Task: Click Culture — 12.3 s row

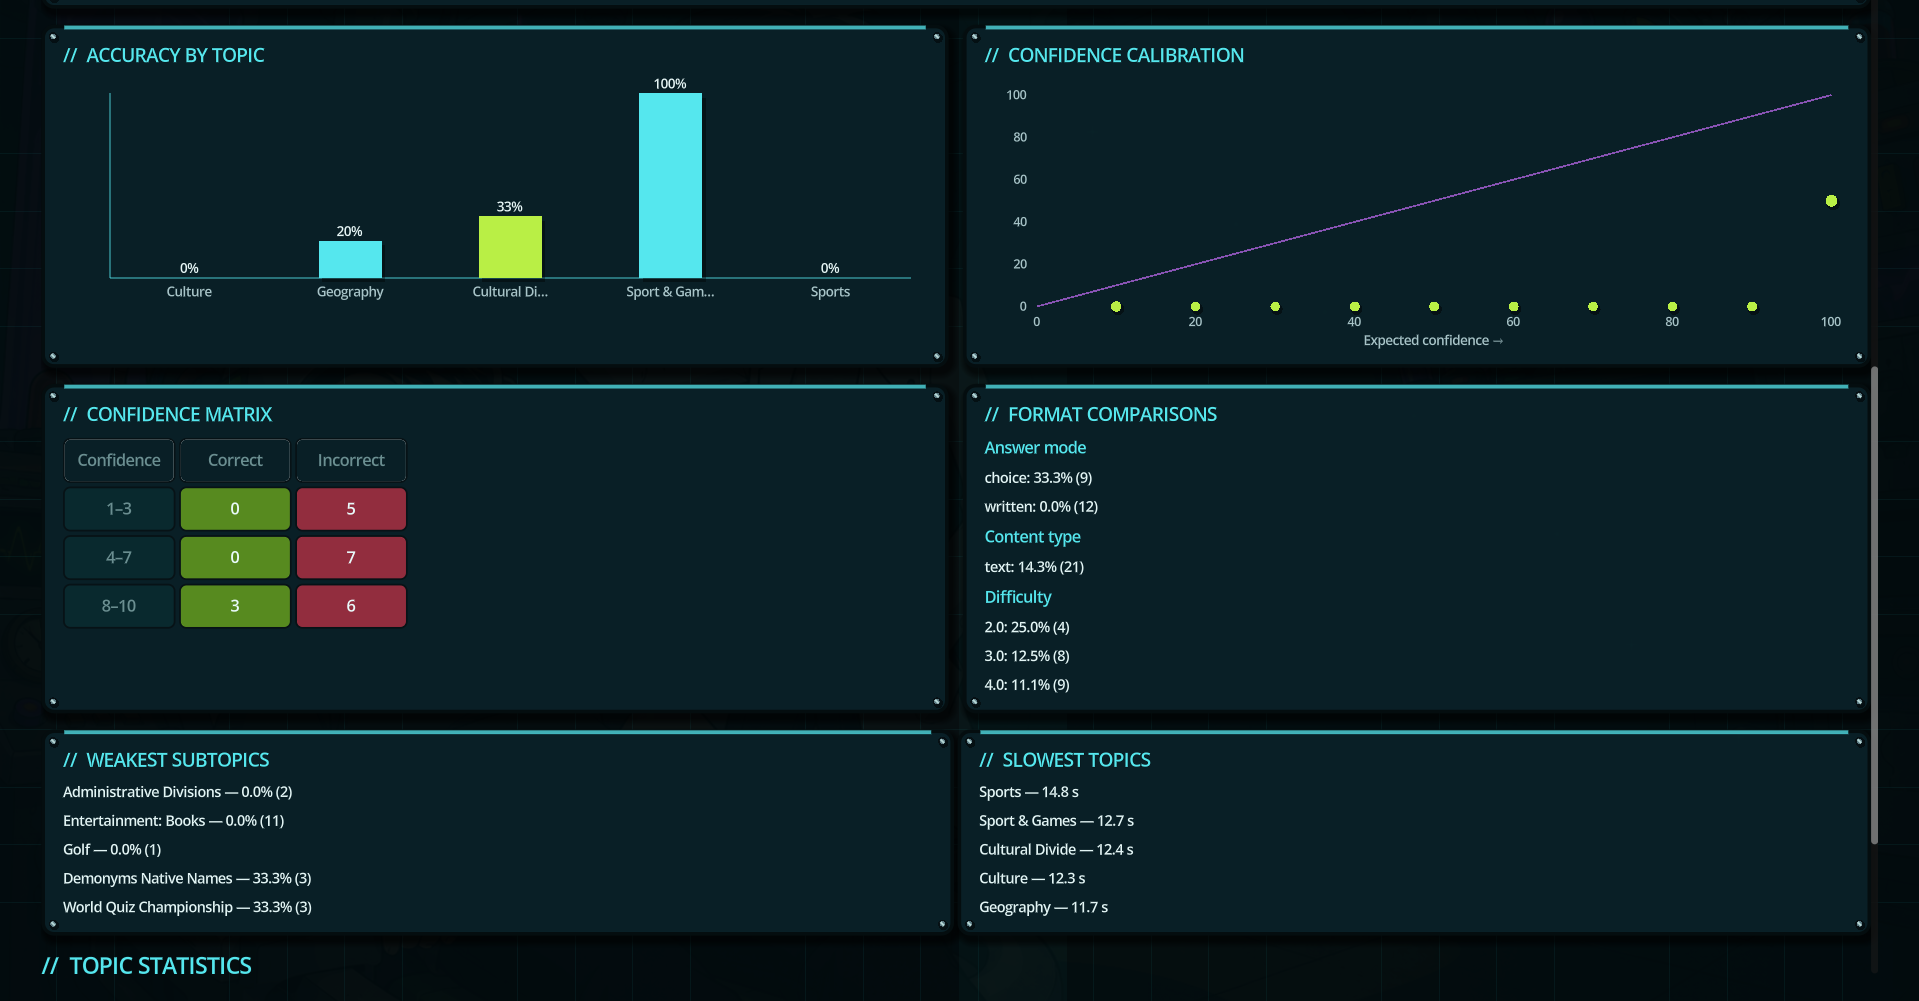Action: pyautogui.click(x=1032, y=879)
